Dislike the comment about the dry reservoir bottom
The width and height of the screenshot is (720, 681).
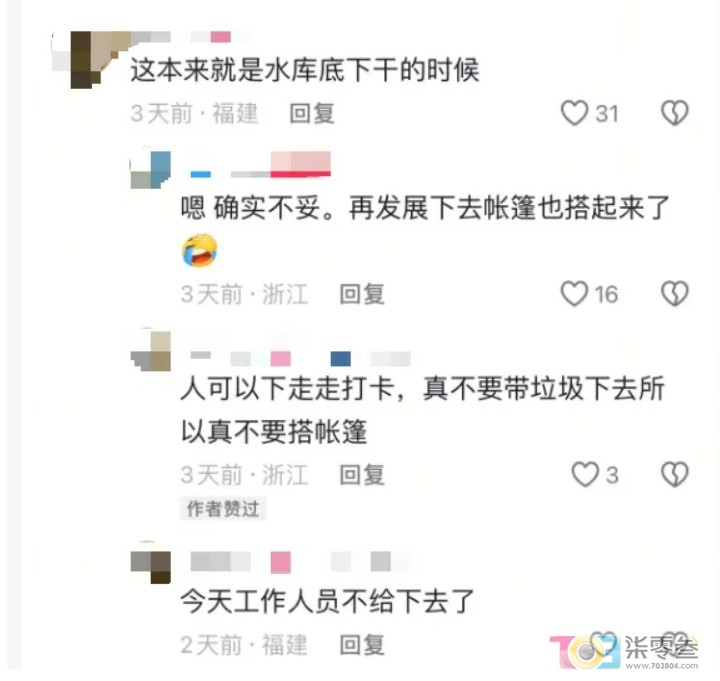coord(675,113)
